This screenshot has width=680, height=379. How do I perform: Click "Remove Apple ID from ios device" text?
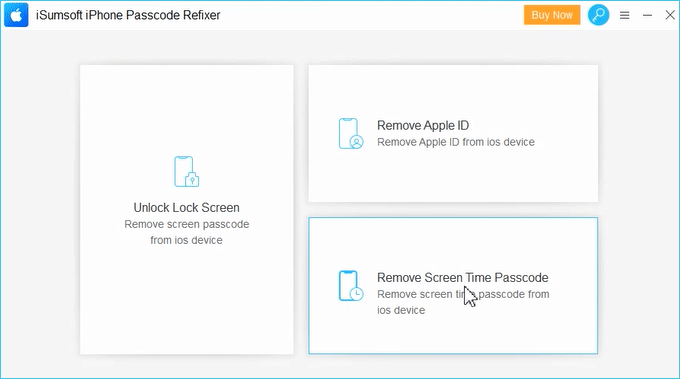coord(456,142)
